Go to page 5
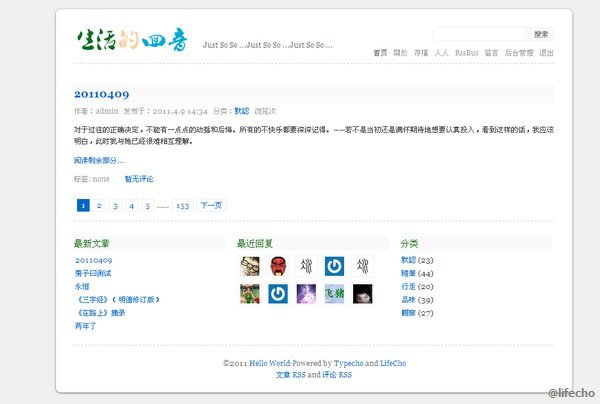 tap(147, 205)
